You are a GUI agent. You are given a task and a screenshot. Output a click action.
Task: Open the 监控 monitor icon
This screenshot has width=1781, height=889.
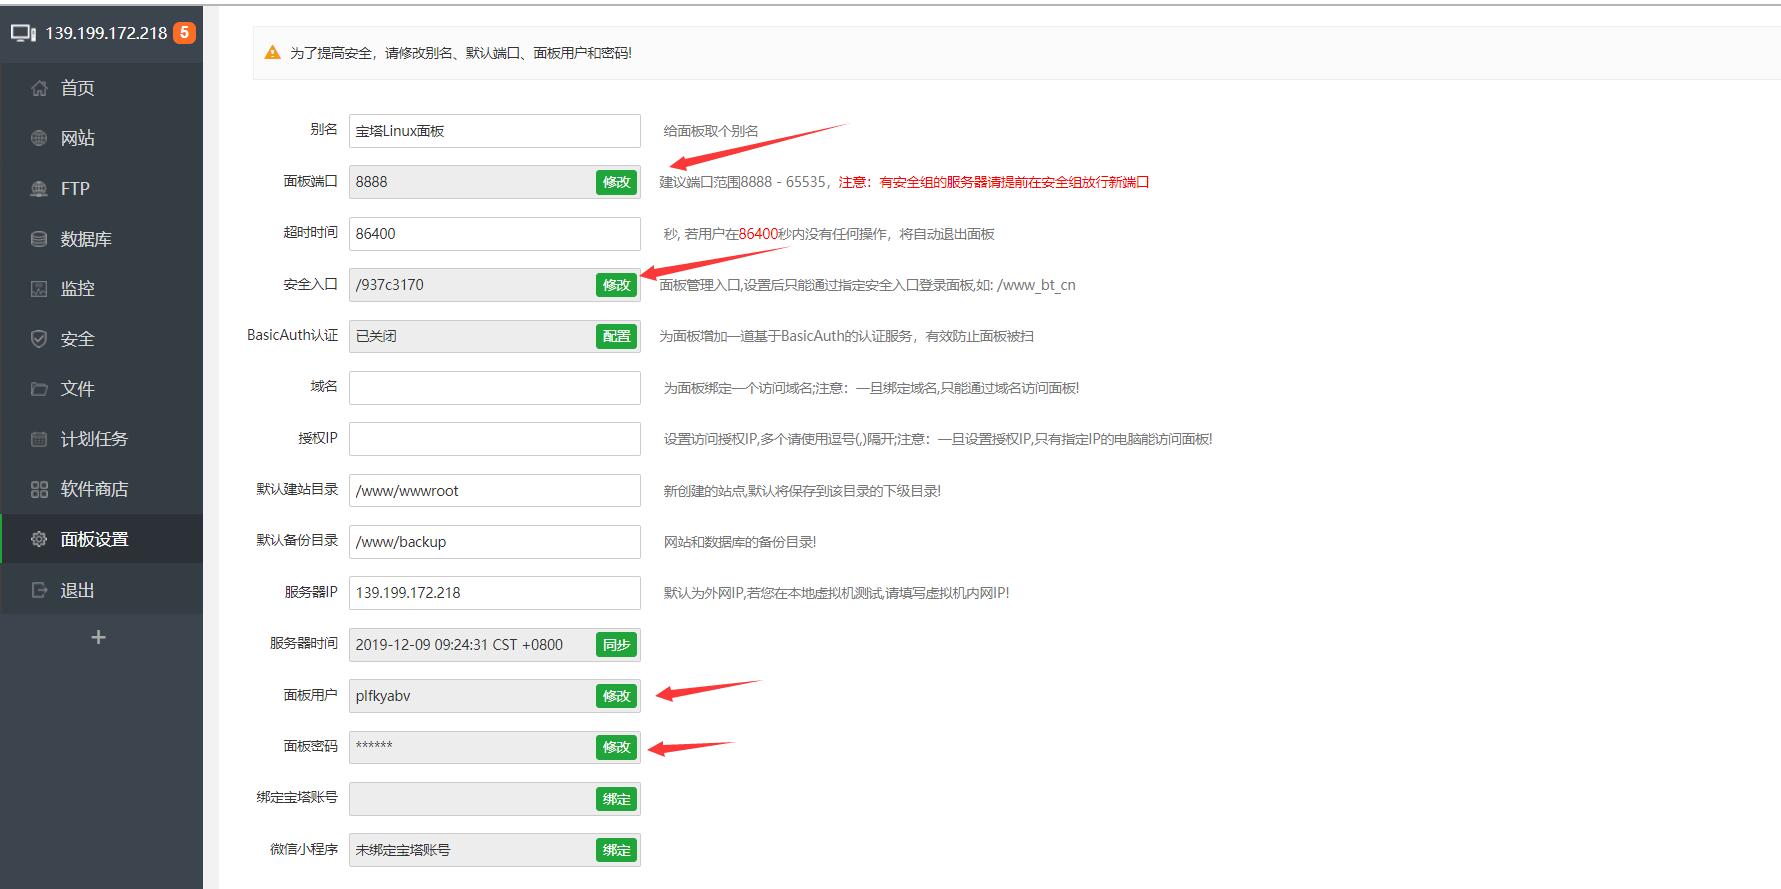(x=39, y=289)
